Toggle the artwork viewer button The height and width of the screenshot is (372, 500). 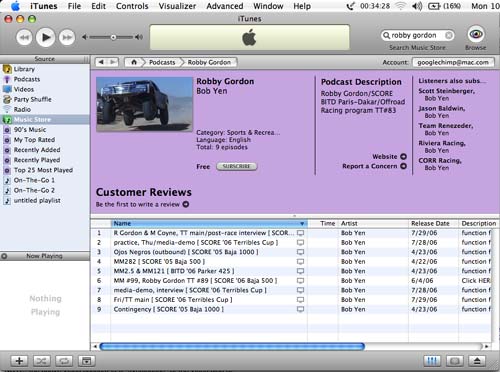click(x=87, y=361)
